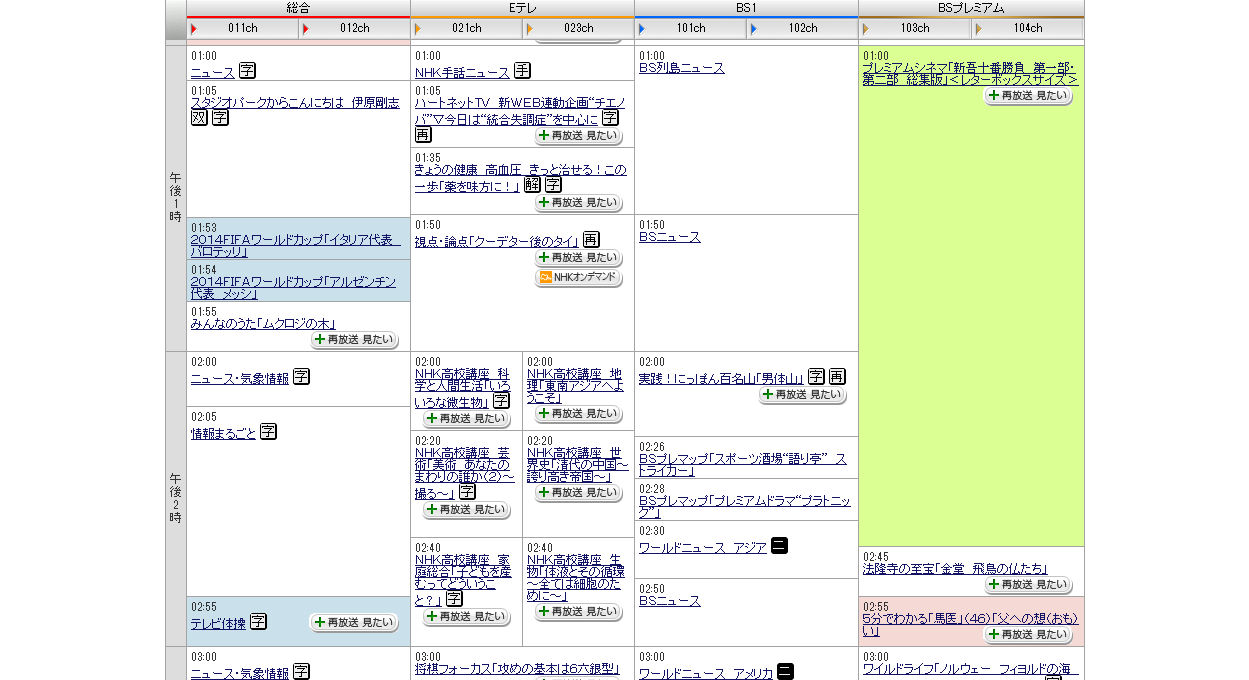The width and height of the screenshot is (1249, 680).
Task: Select the 104ch channel header
Action: click(1027, 28)
